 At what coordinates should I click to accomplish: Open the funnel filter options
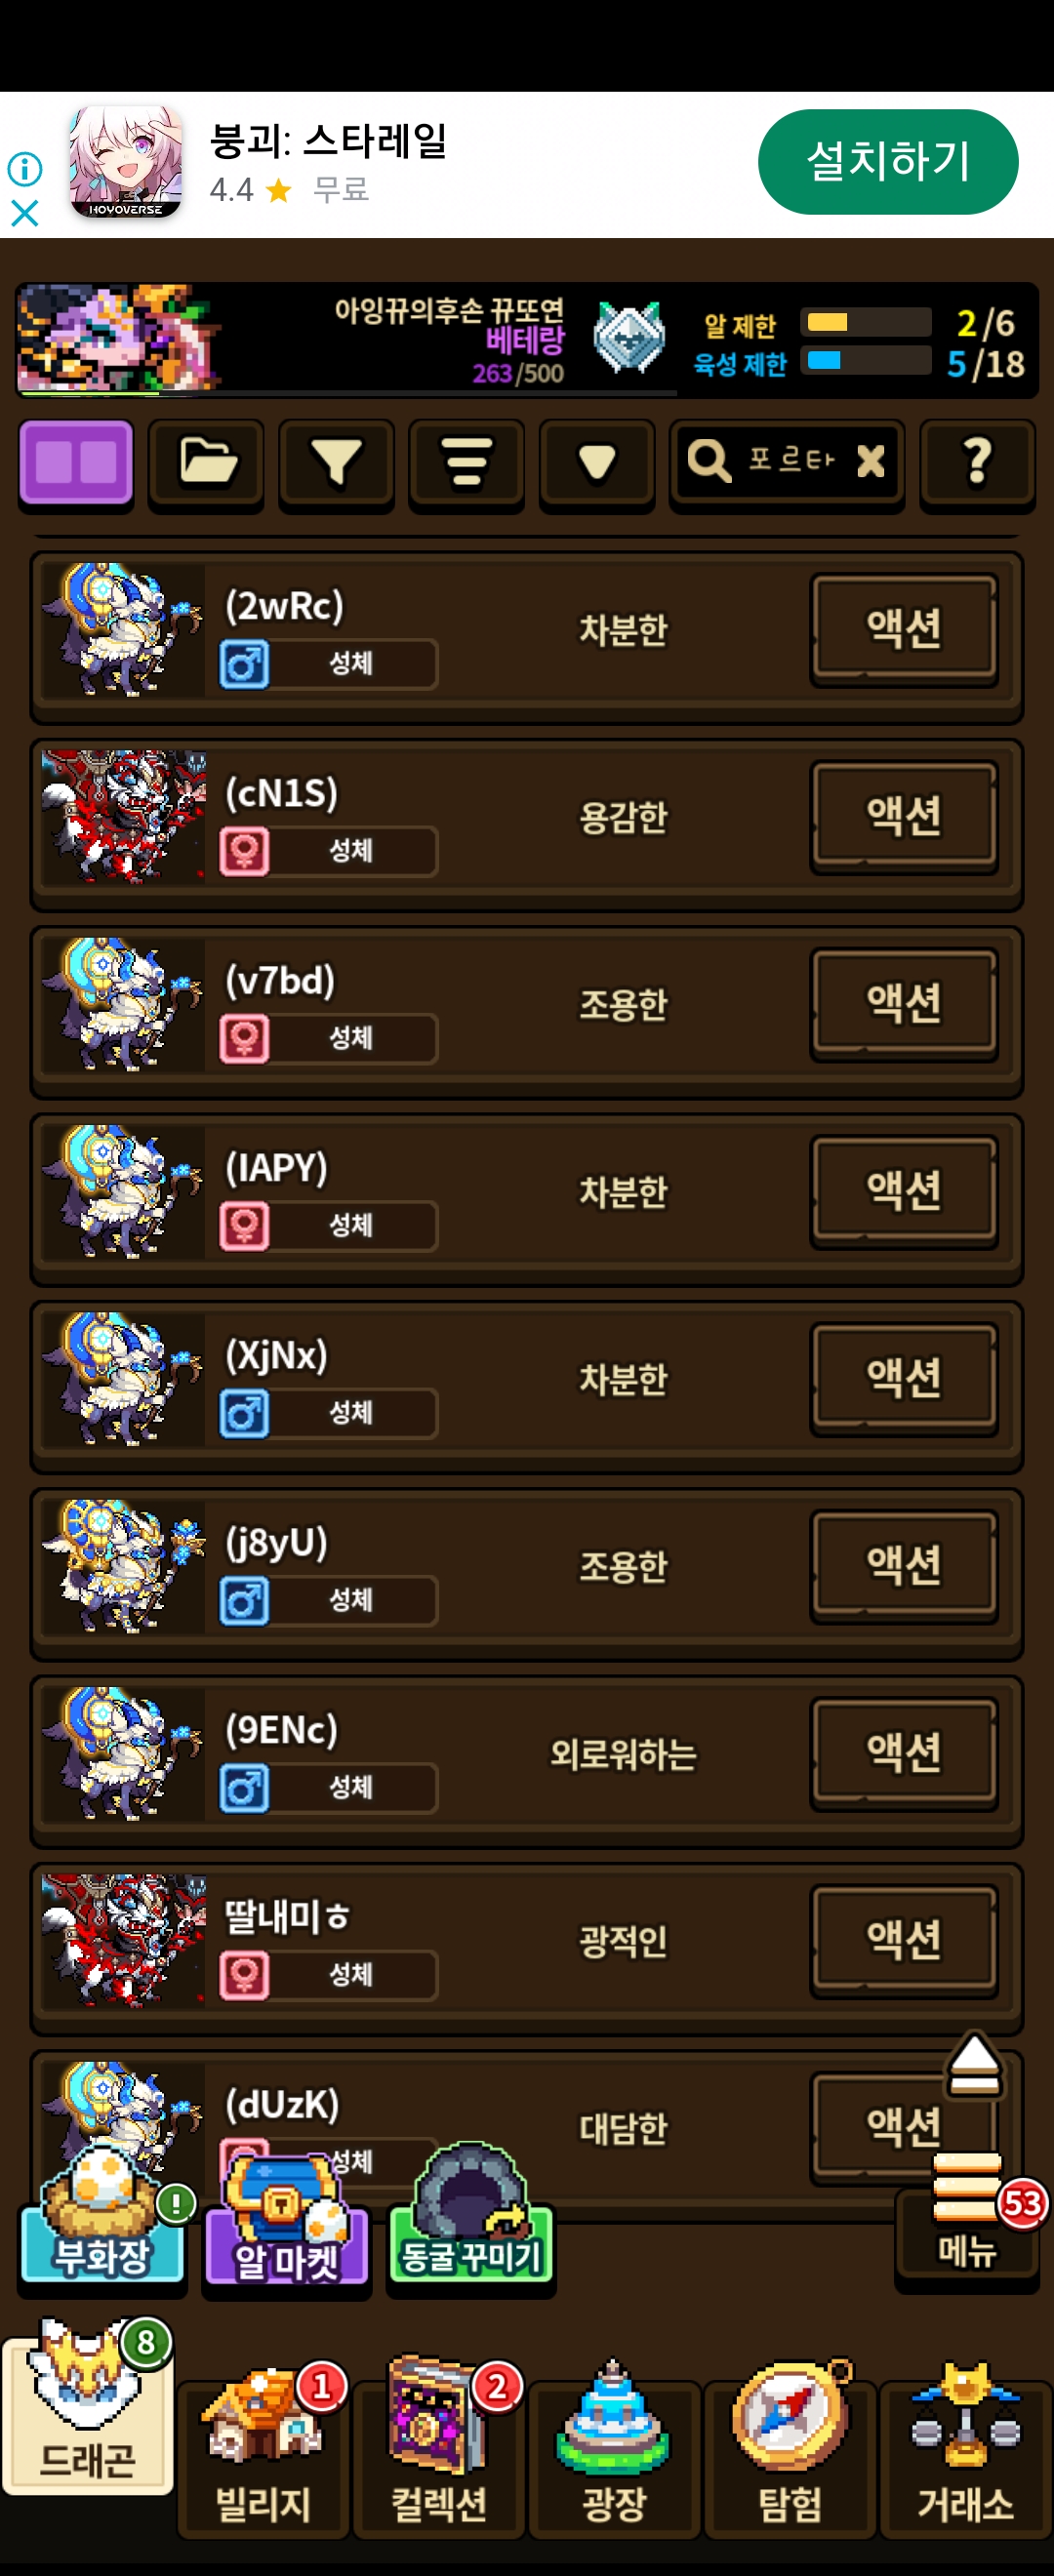coord(336,464)
